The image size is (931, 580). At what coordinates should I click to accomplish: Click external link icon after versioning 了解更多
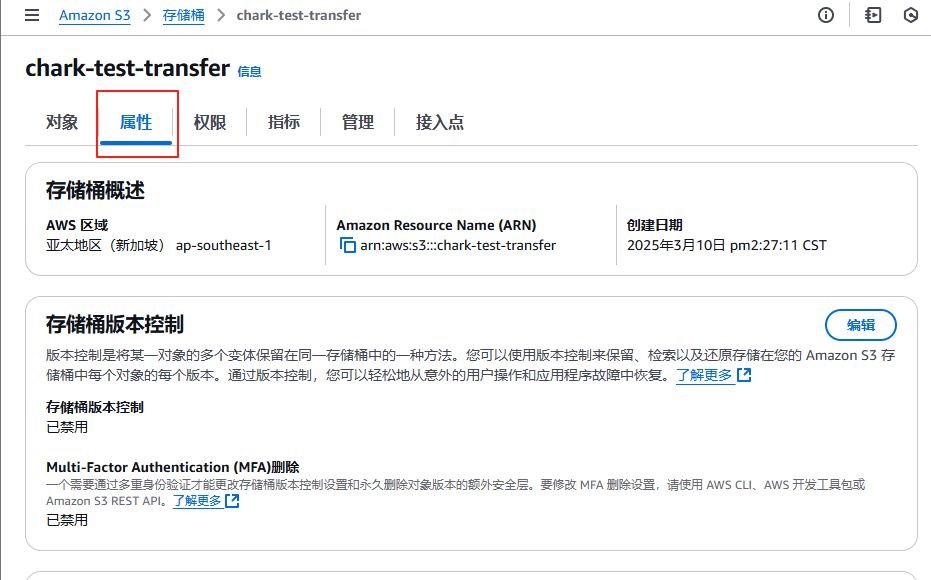tap(744, 375)
